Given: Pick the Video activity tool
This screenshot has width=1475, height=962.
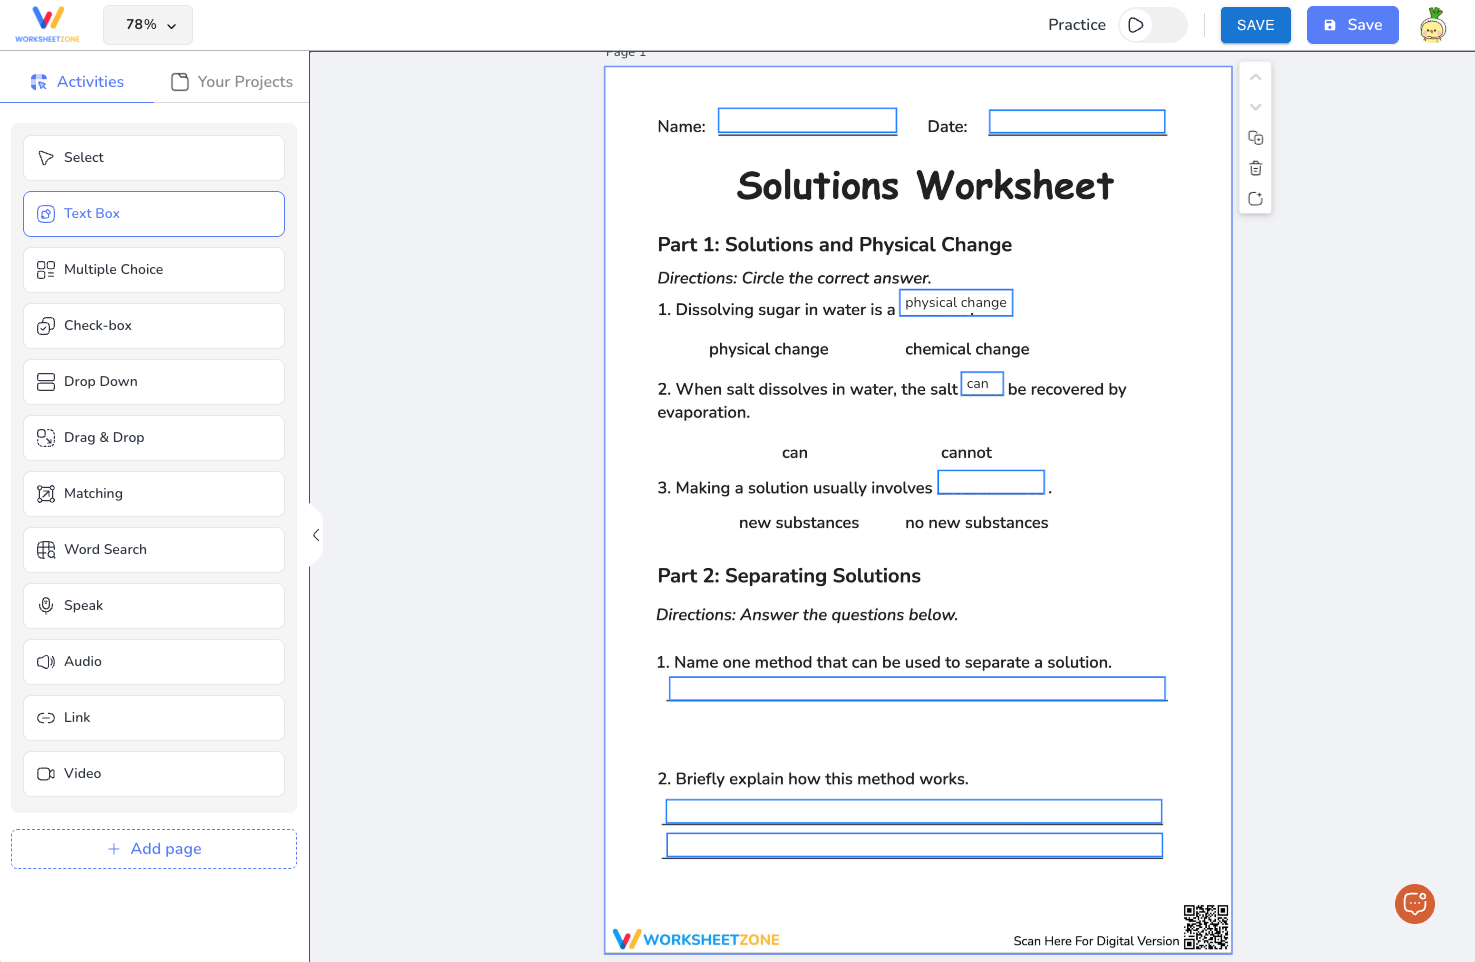Looking at the screenshot, I should pyautogui.click(x=153, y=773).
